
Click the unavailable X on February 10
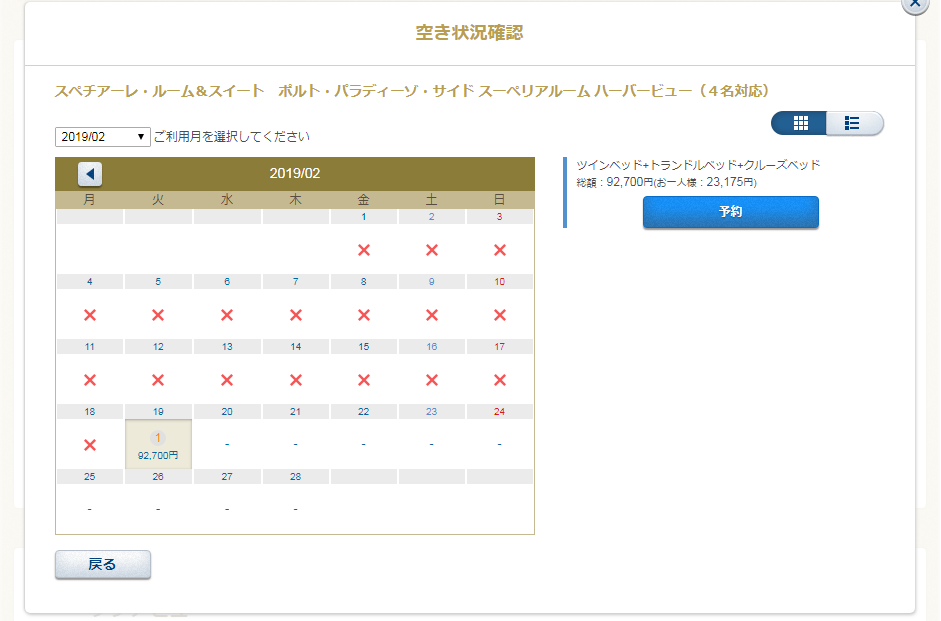499,315
